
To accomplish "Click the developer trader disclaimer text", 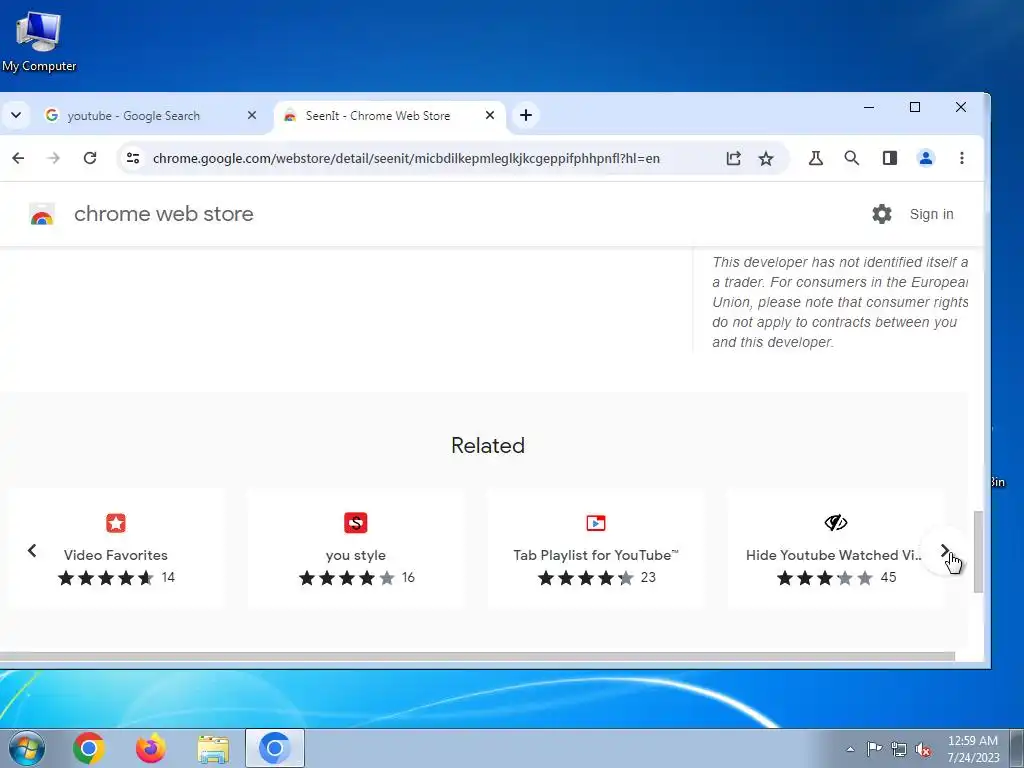I will pyautogui.click(x=840, y=302).
